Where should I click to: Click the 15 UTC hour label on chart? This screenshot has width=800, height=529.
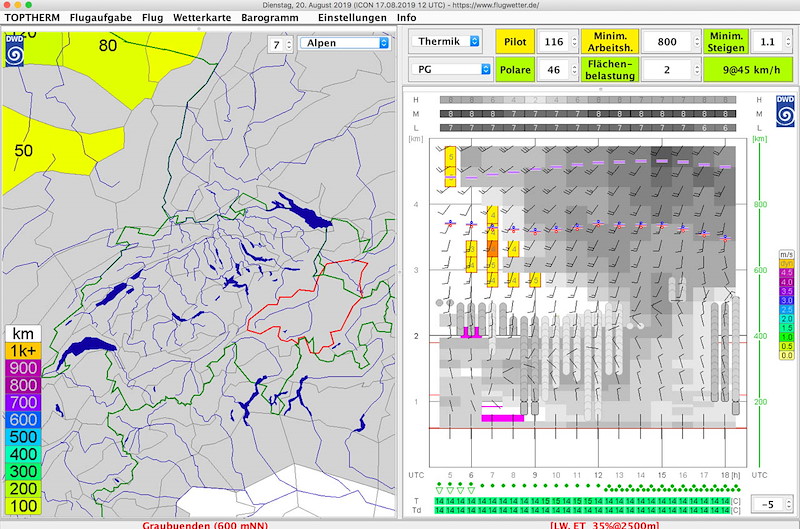662,475
